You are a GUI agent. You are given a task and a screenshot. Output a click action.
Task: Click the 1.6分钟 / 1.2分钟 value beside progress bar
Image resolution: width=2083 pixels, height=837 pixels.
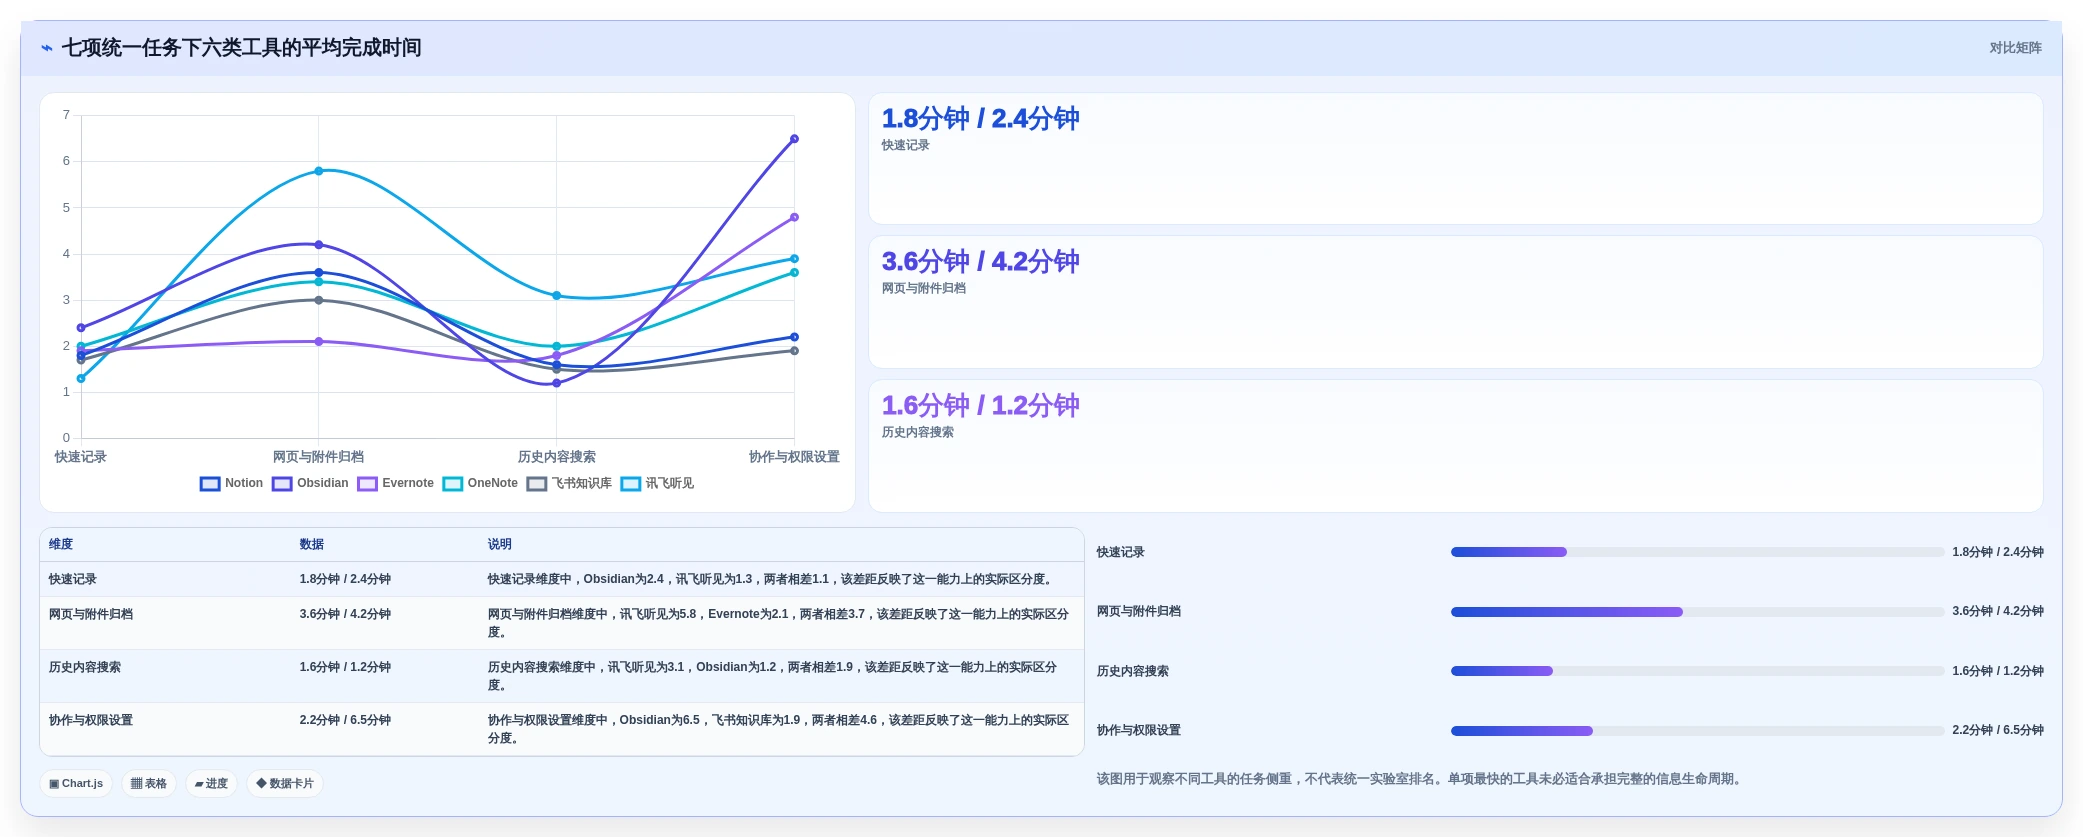coord(1998,671)
